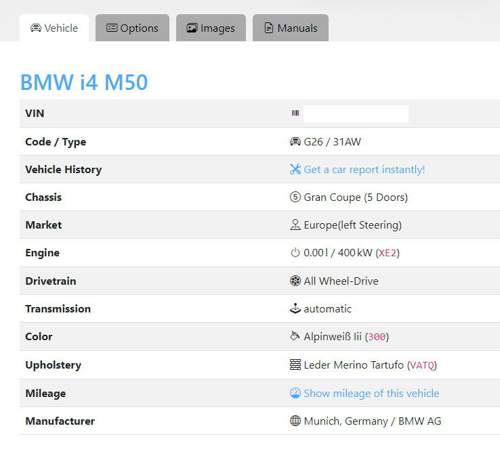
Task: Select the automatic transmission value
Action: click(x=327, y=309)
